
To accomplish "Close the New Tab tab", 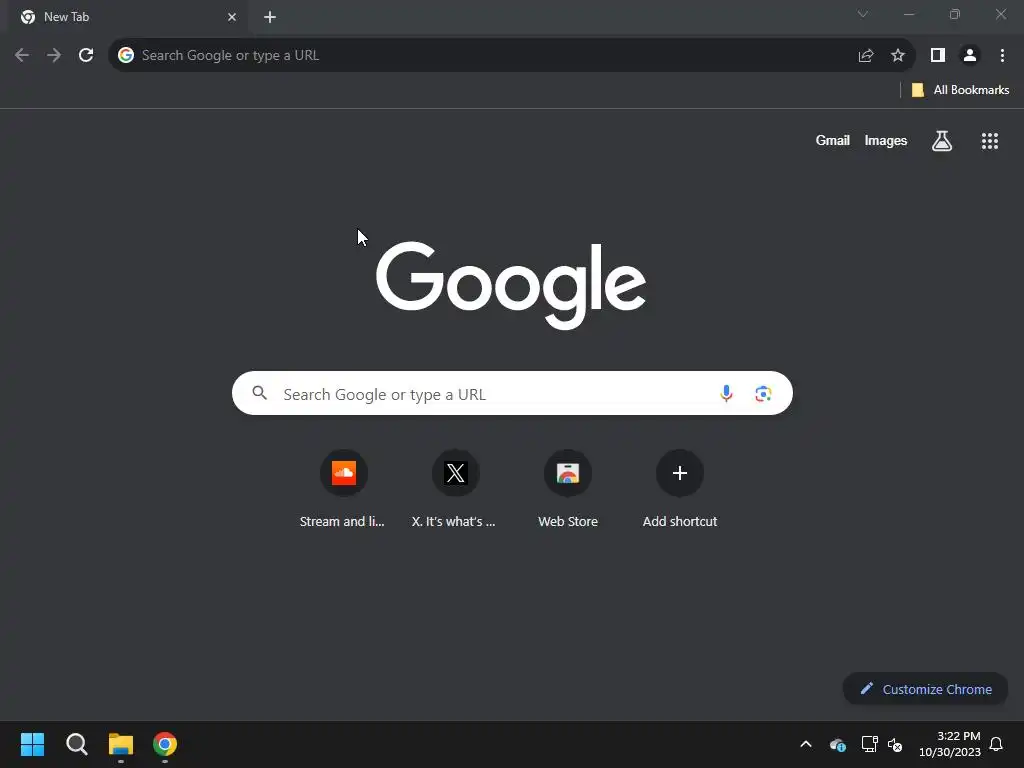I will coord(232,17).
